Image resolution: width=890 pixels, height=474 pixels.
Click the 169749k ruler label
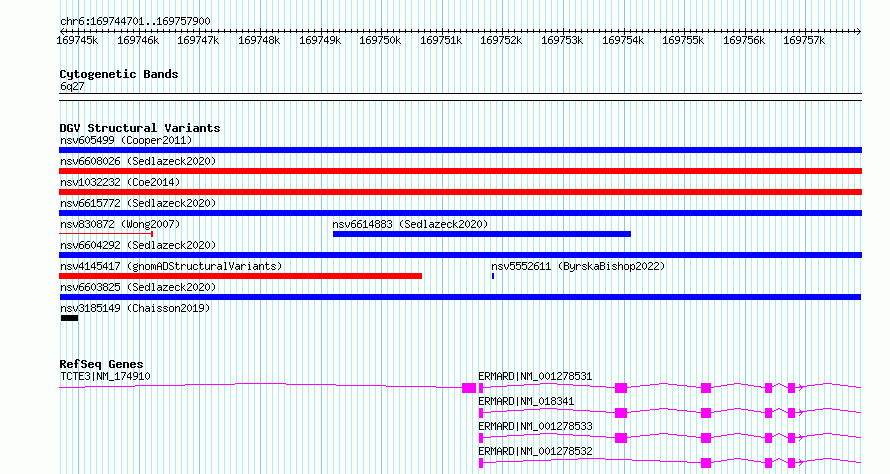click(320, 40)
